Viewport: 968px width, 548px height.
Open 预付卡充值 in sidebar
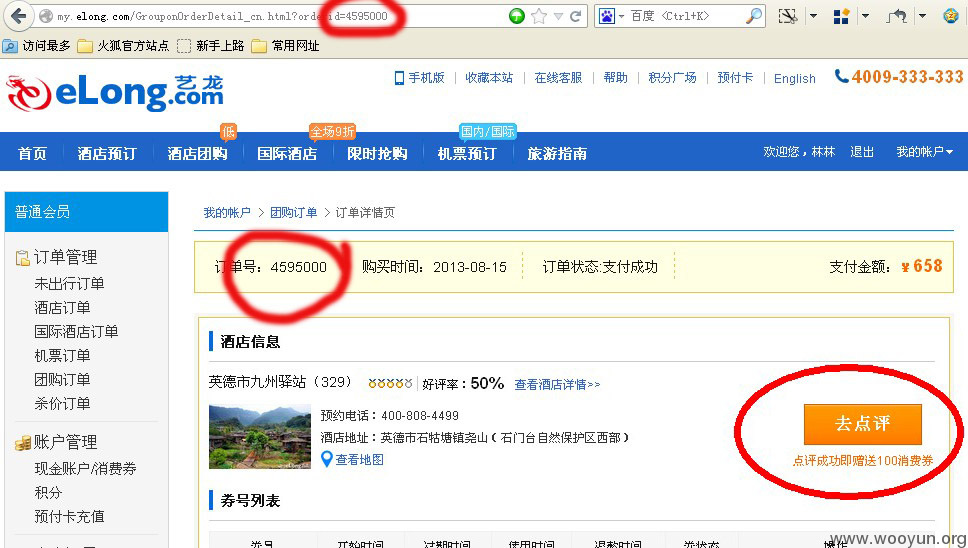[69, 517]
